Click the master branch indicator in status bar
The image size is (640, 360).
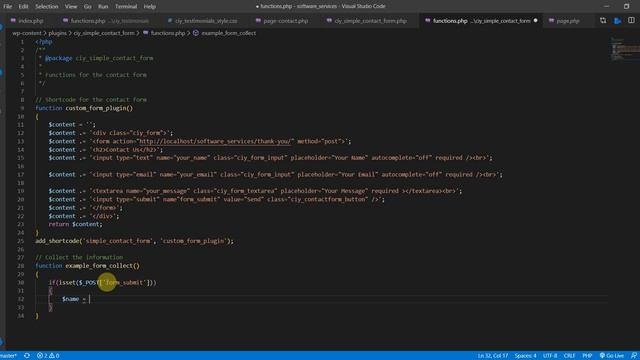point(9,356)
